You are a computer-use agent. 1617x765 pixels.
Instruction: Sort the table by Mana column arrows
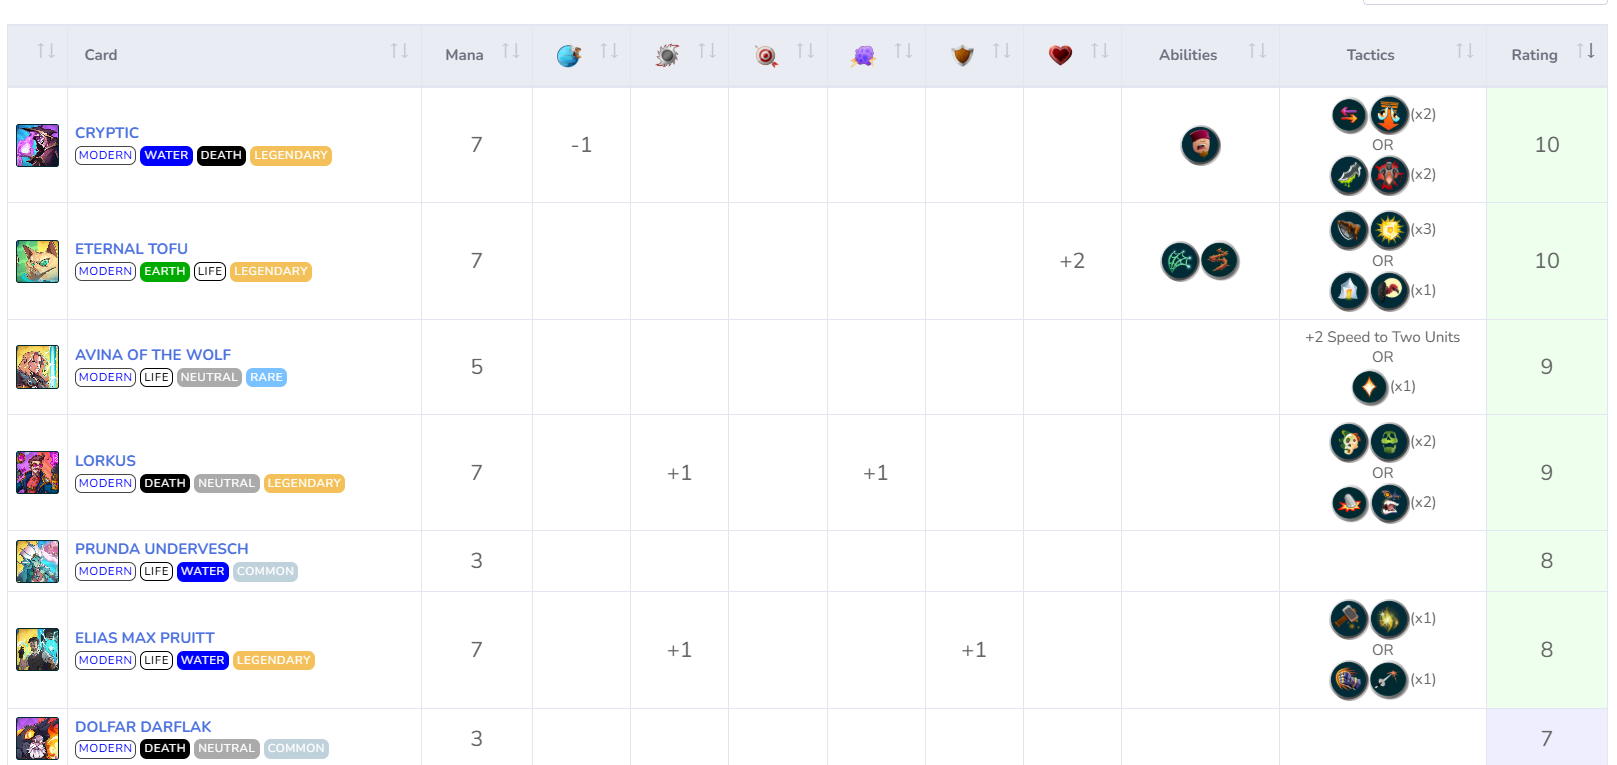tap(511, 51)
